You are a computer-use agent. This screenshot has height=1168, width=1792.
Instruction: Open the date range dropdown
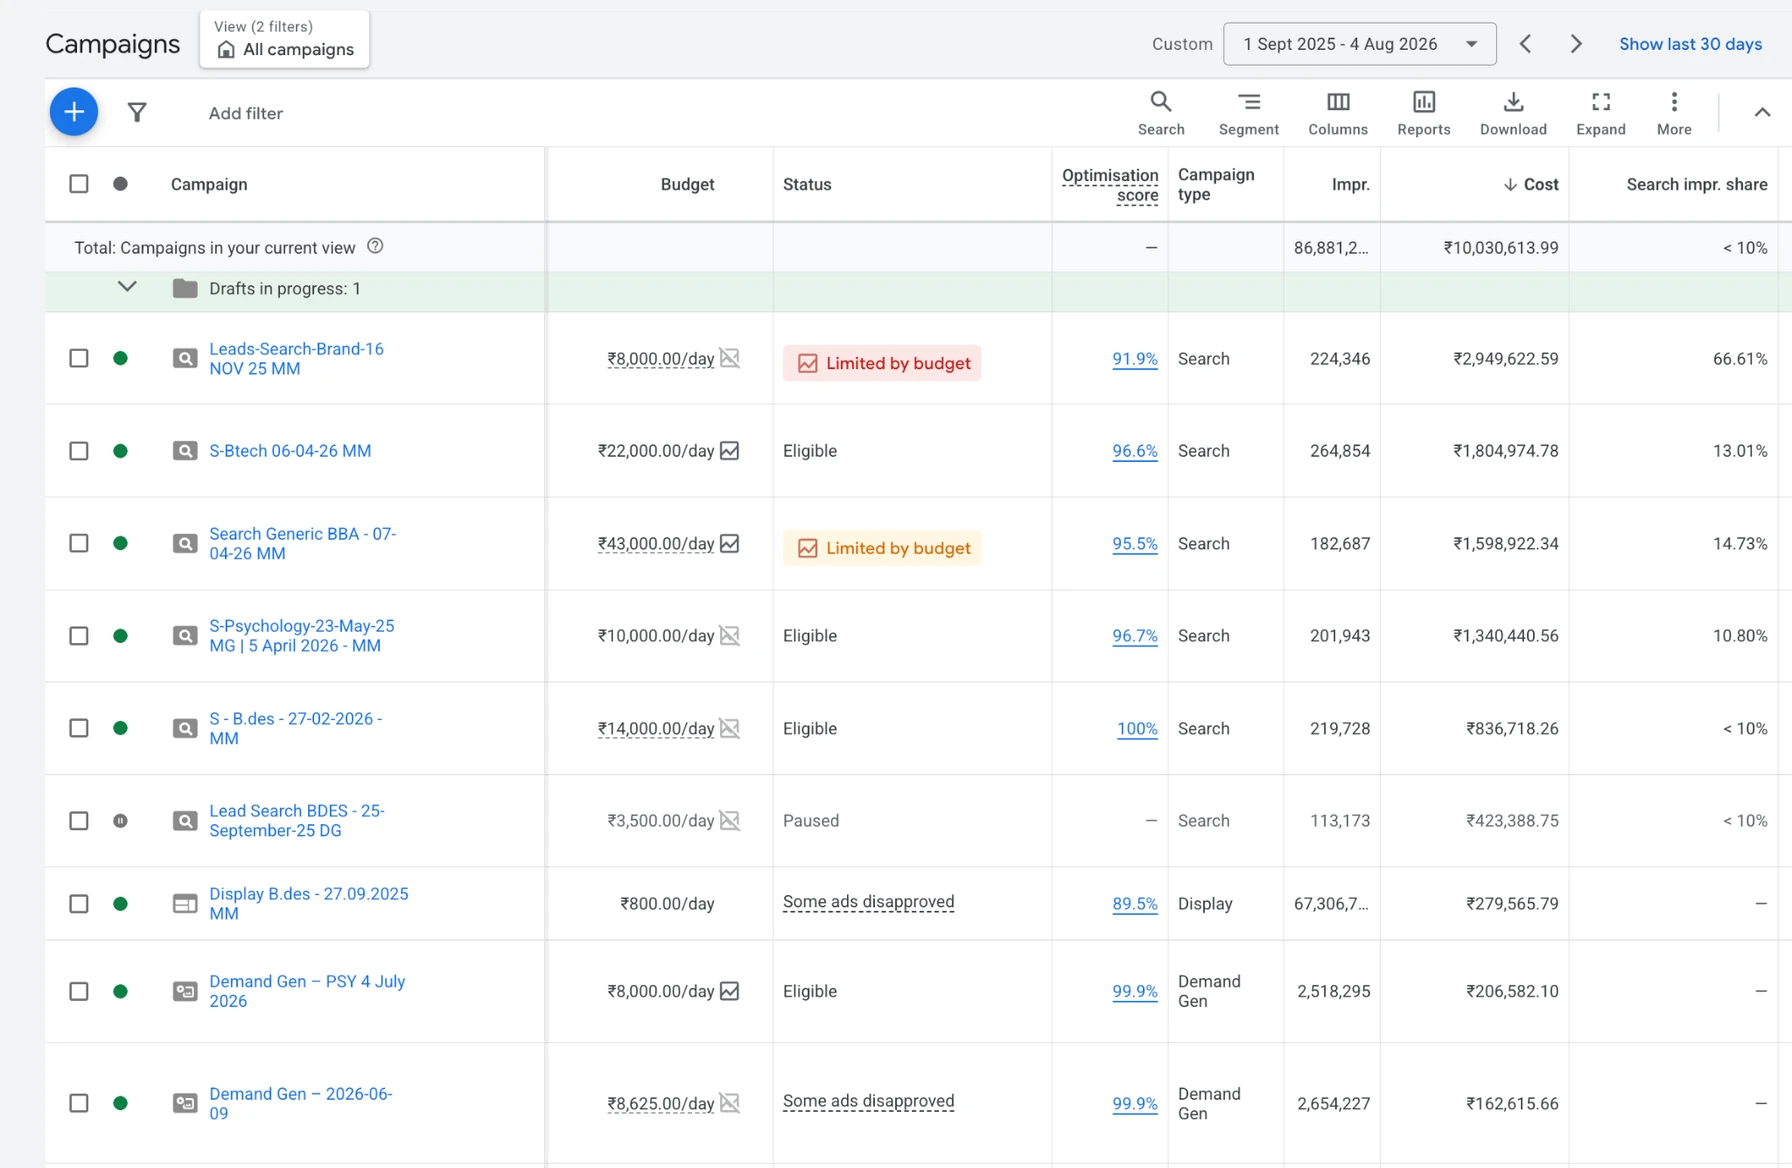tap(1360, 44)
